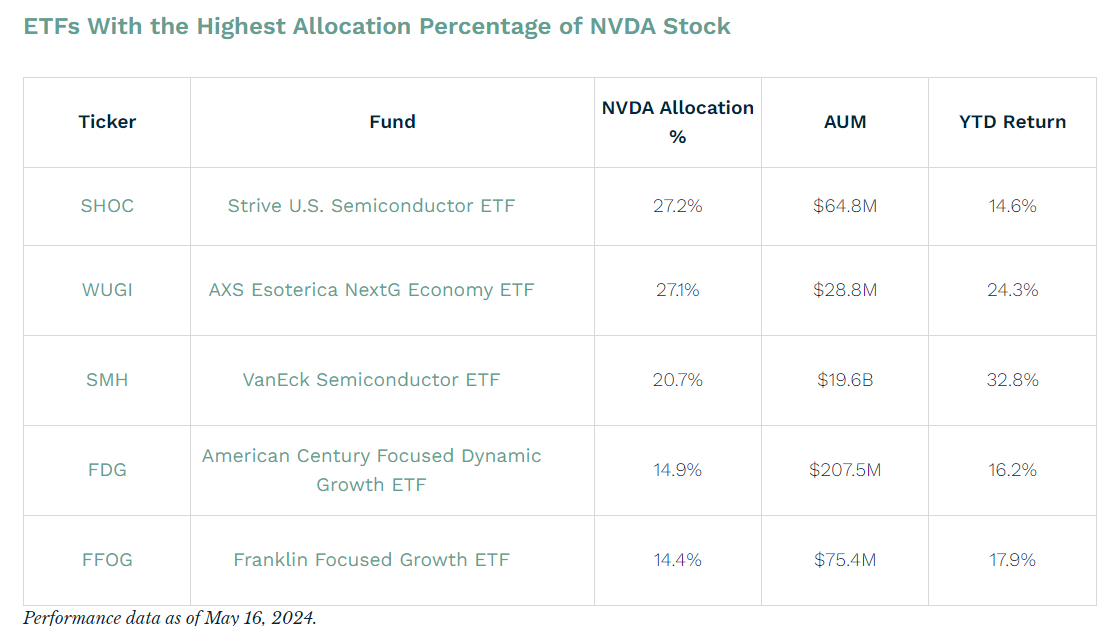
Task: Click the Ticker column header
Action: 107,122
